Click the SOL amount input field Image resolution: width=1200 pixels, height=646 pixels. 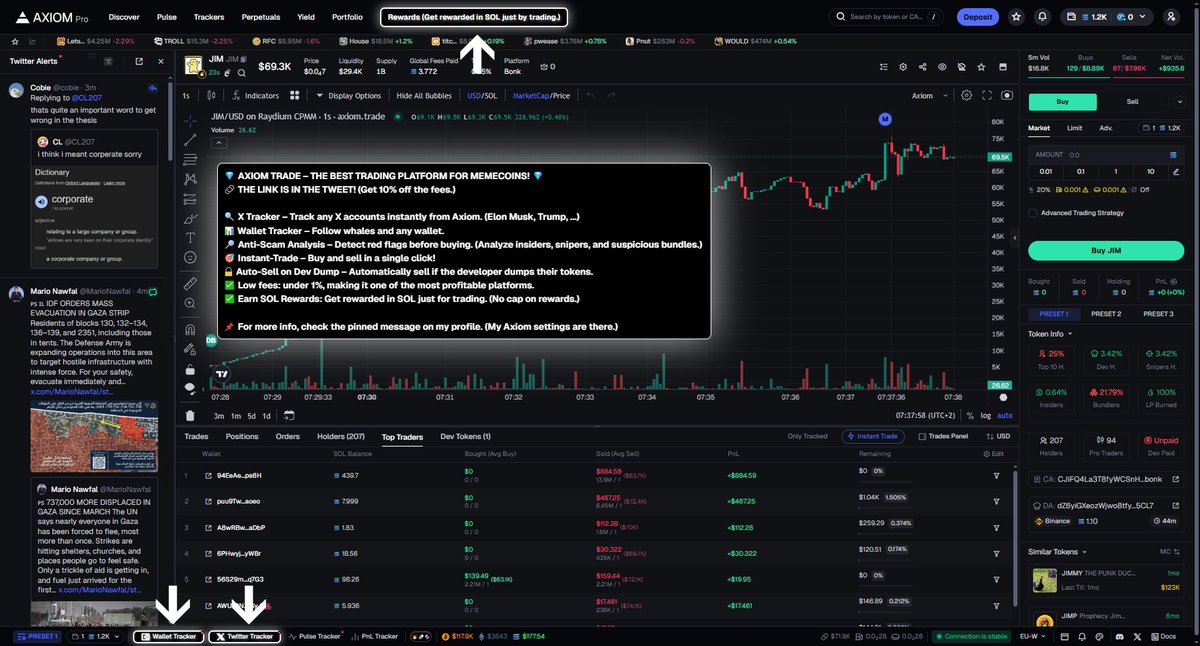click(x=1106, y=155)
